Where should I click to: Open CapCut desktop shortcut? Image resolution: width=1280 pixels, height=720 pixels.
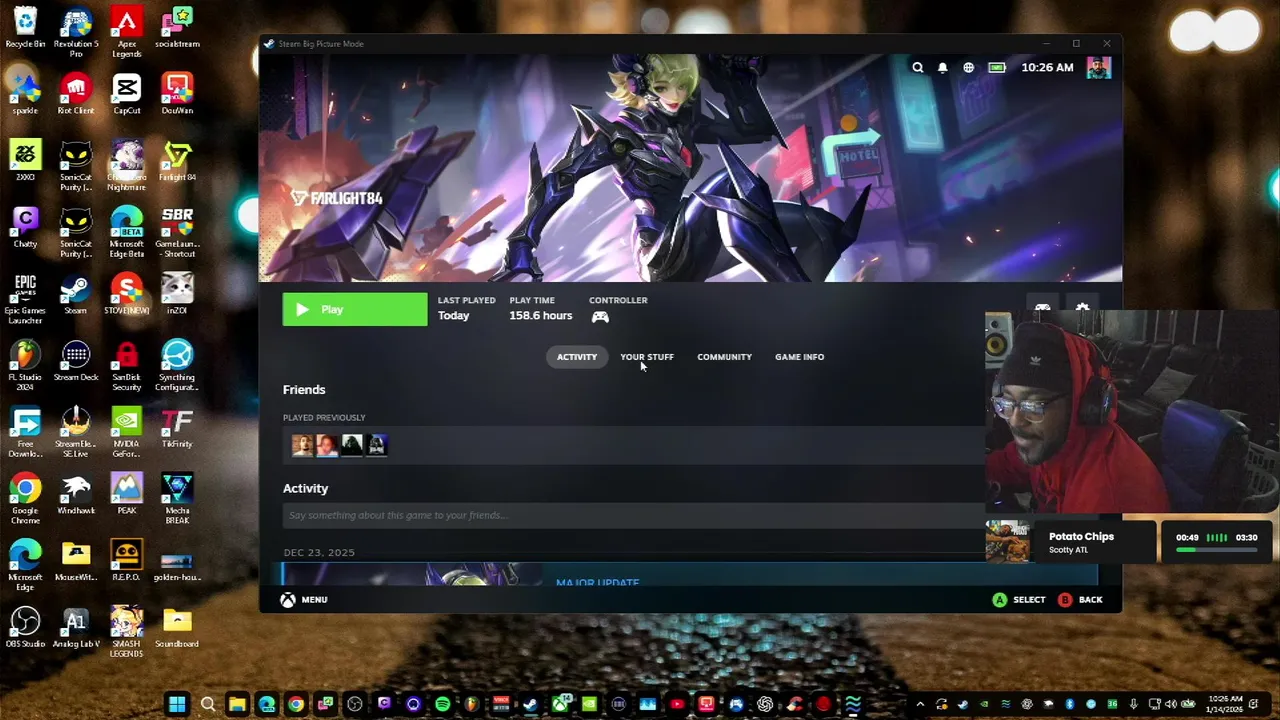127,94
